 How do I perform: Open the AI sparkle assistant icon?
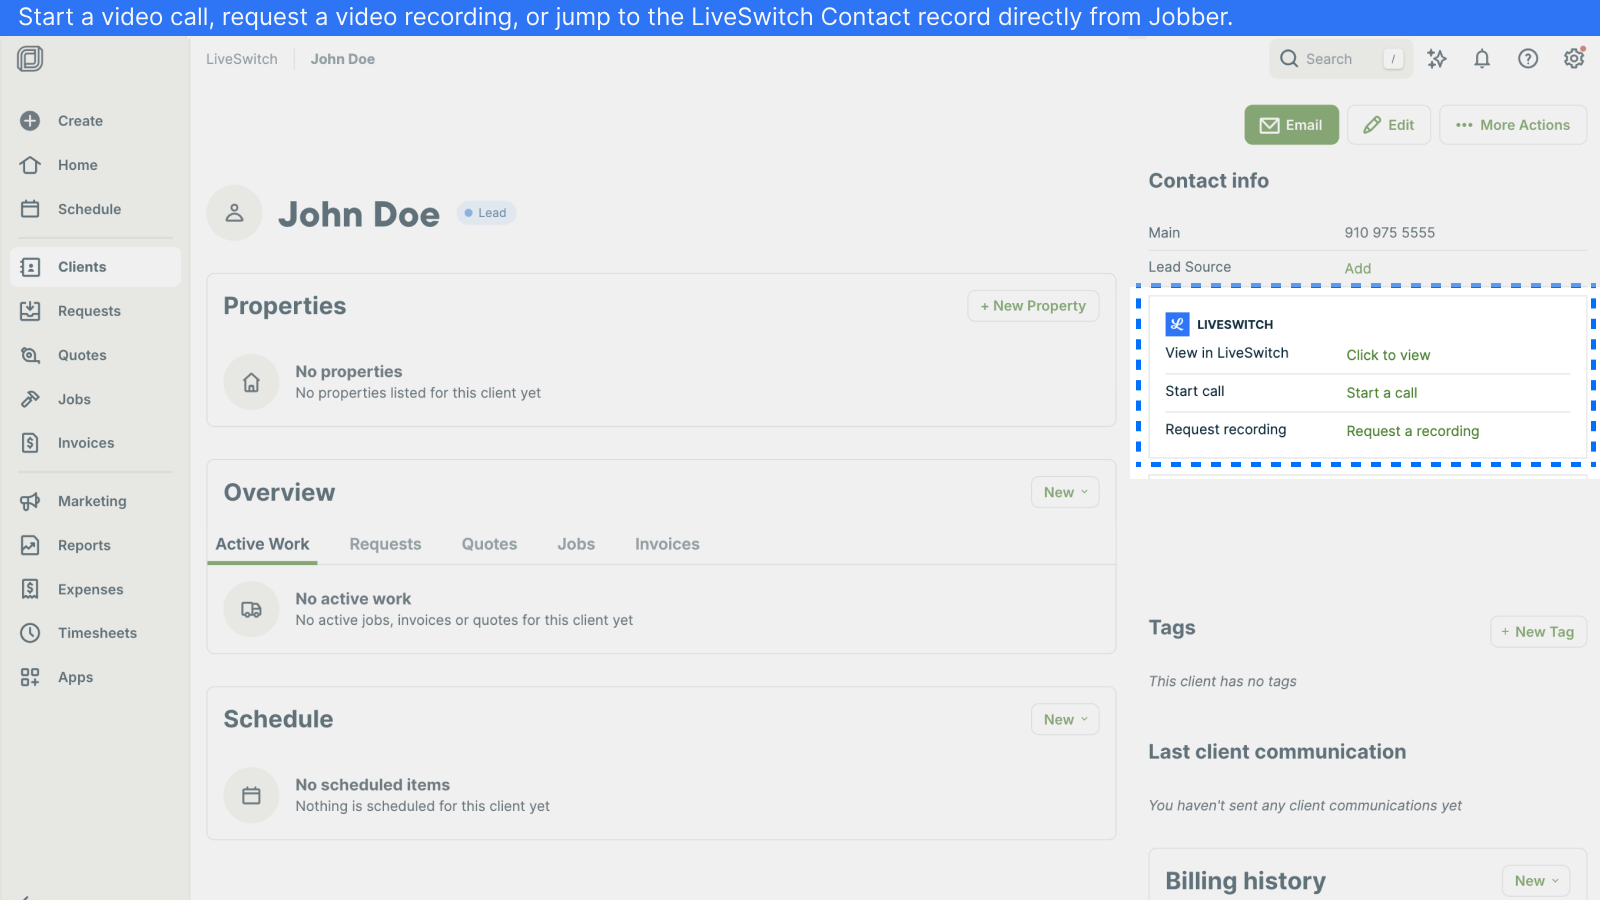[1437, 59]
